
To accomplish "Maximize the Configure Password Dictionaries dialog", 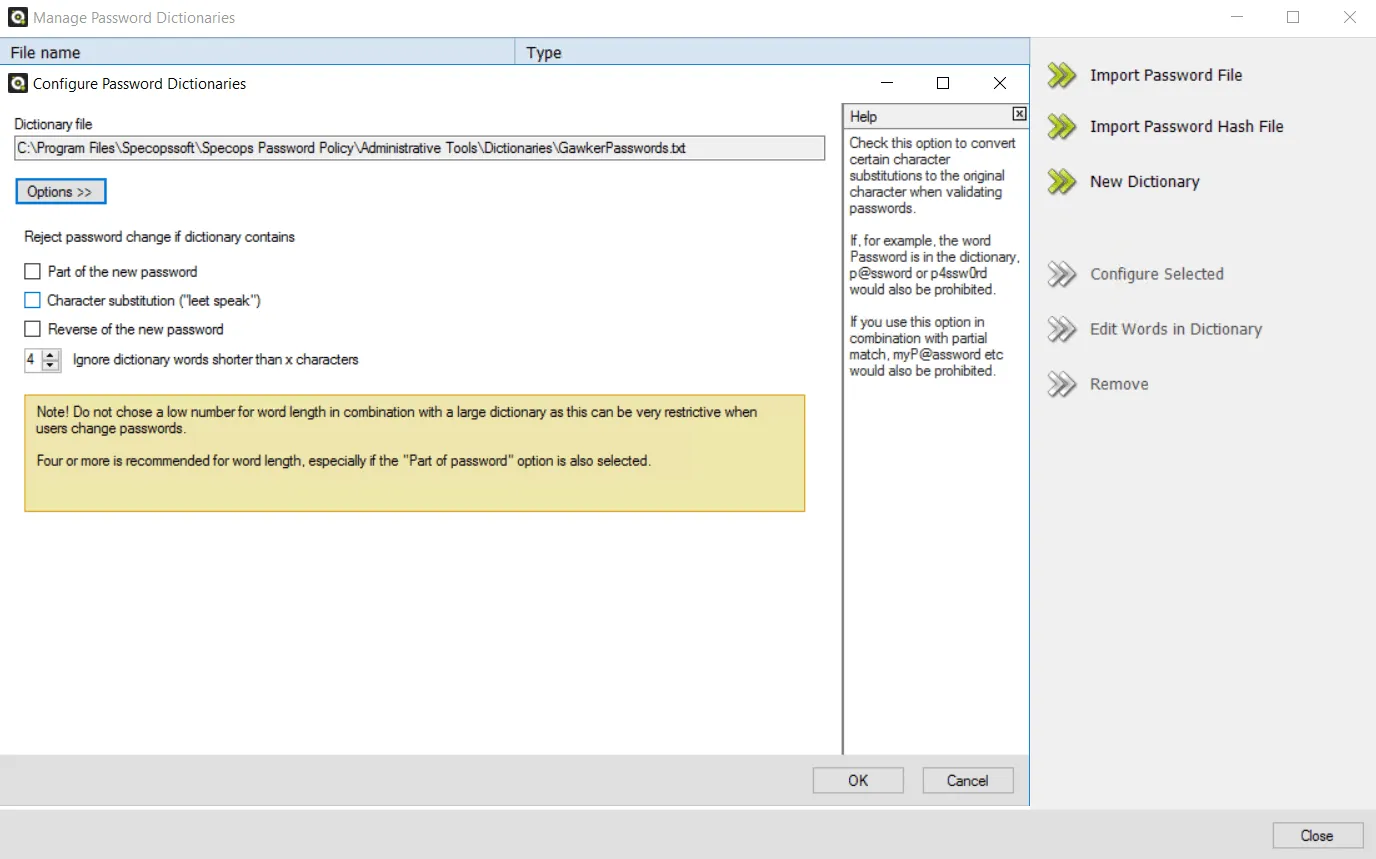I will click(942, 83).
